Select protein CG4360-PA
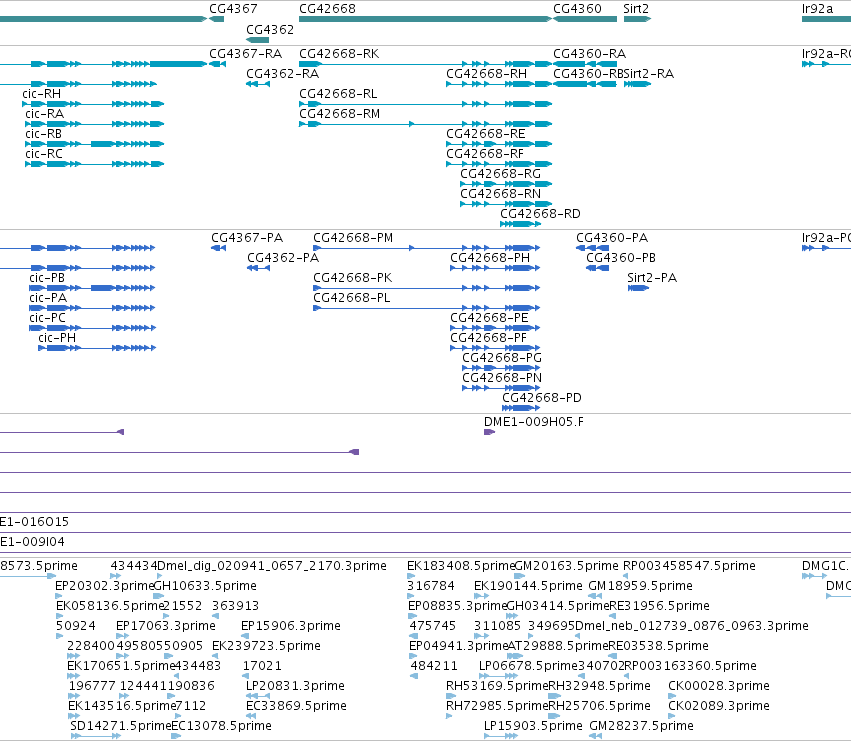The image size is (851, 741). click(x=612, y=238)
